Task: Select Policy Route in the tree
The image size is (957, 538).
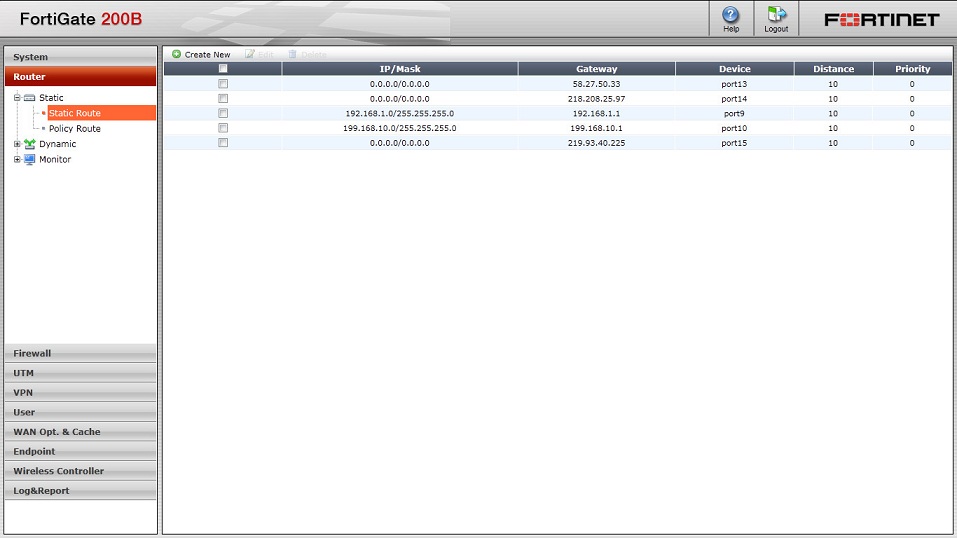Action: point(74,128)
